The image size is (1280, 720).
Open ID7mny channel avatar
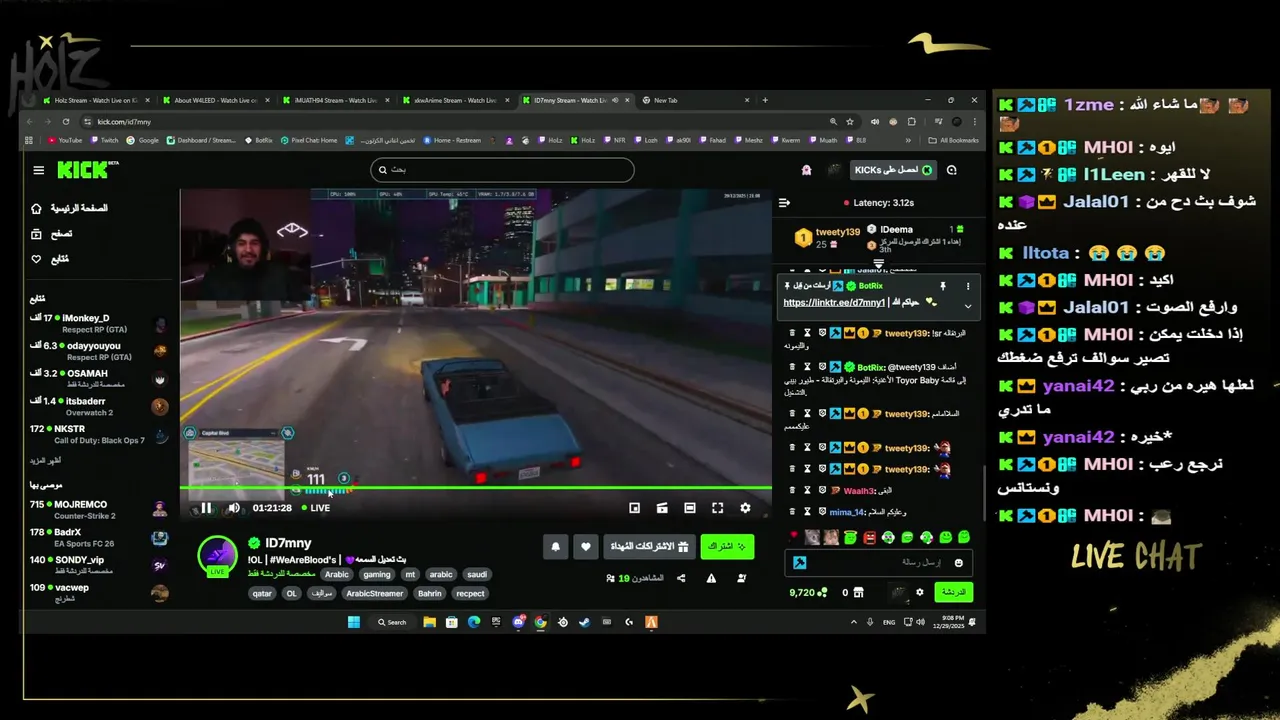pos(217,556)
